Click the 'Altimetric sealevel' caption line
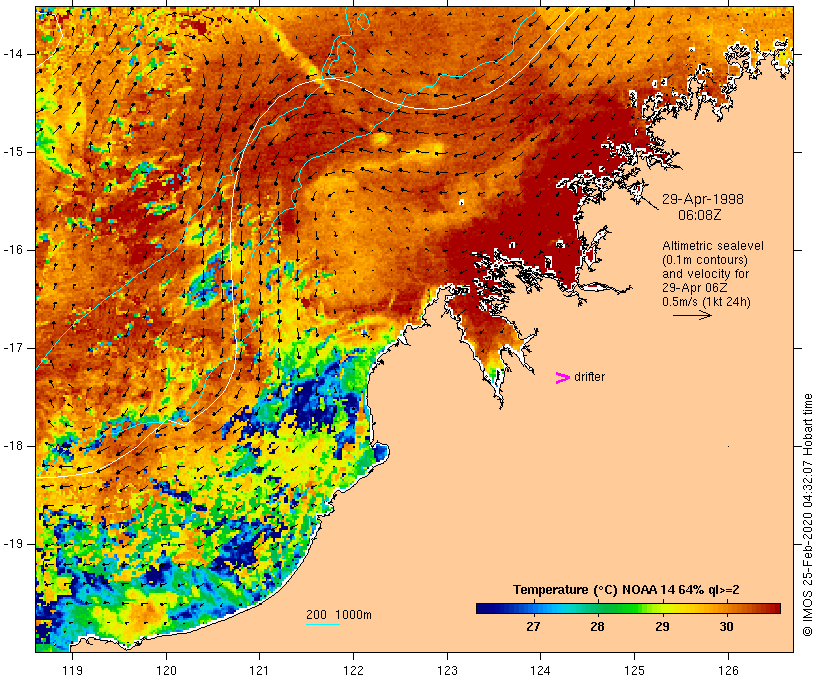820x680 pixels. click(713, 245)
